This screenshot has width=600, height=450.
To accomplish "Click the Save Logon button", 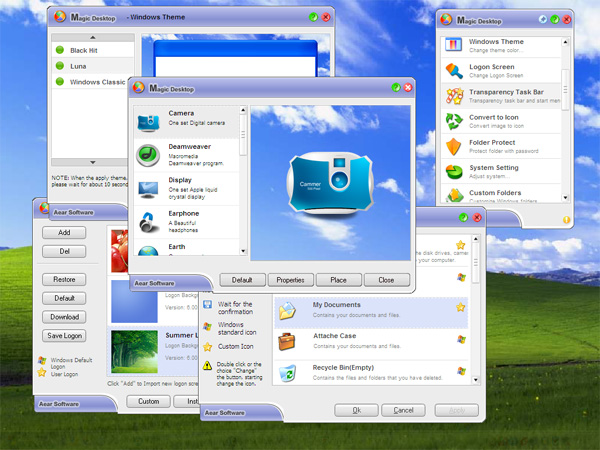I will click(x=64, y=336).
